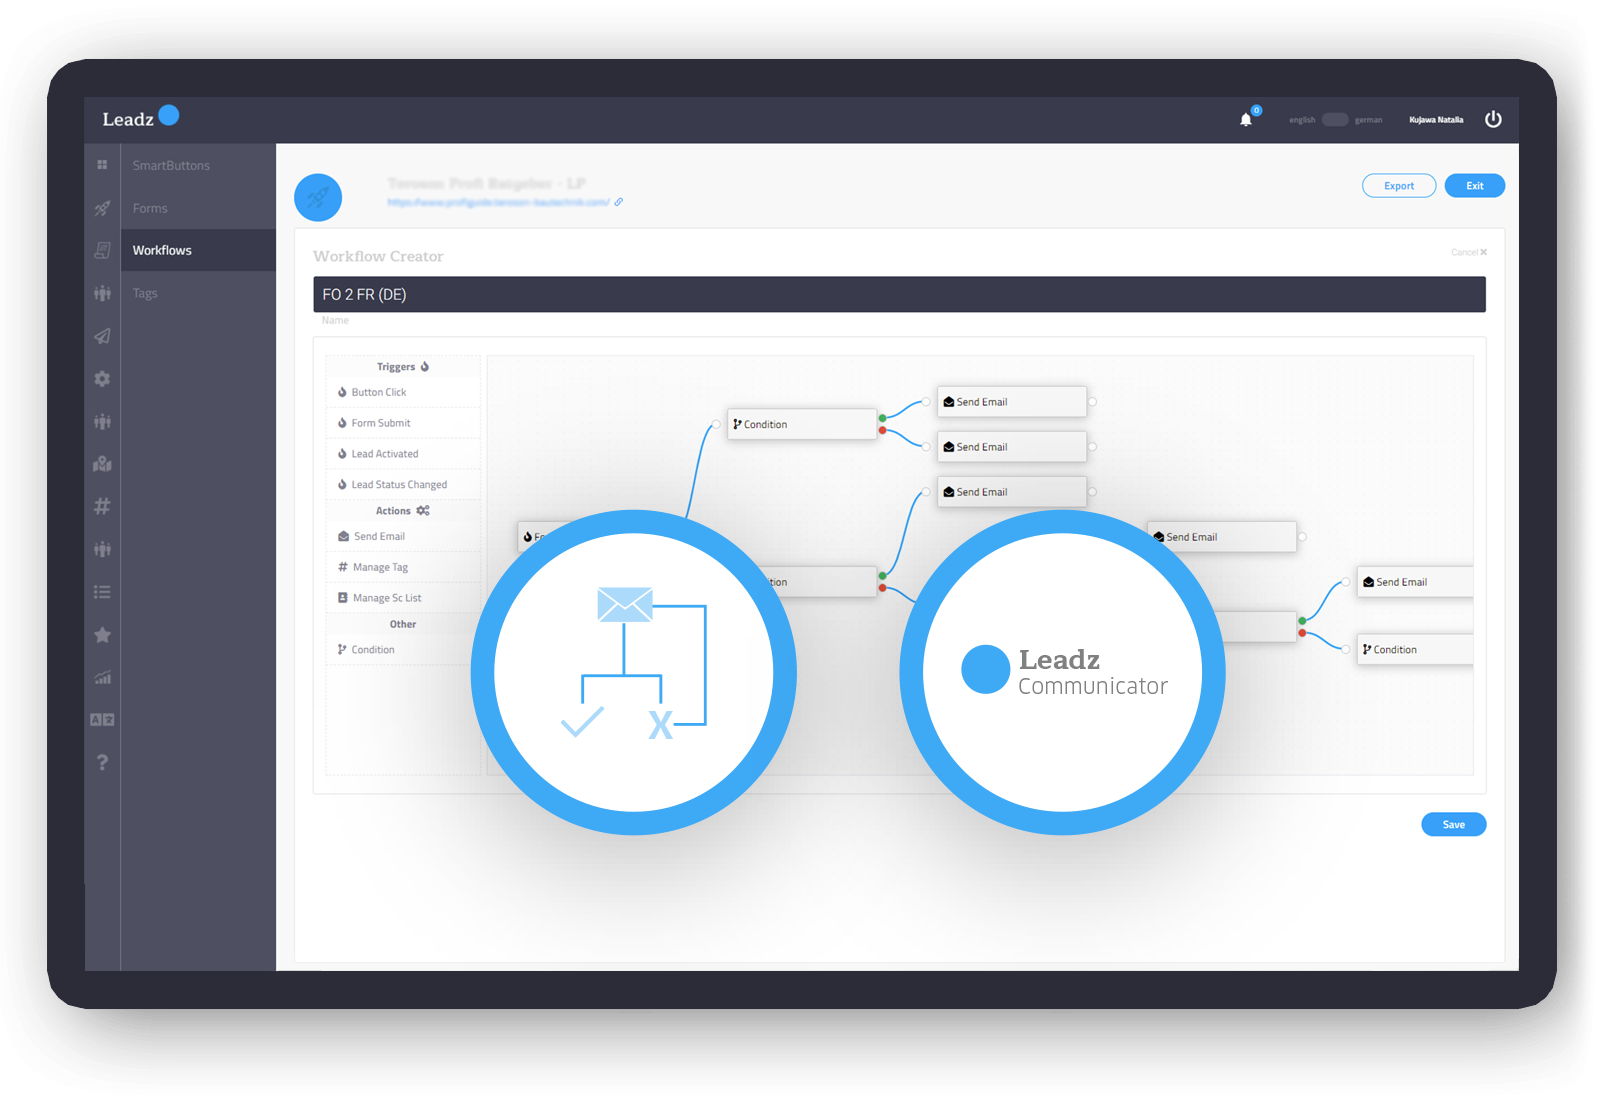Screen dimensions: 1600x1100
Task: Open the SmartButtons grid icon in sidebar
Action: [102, 165]
